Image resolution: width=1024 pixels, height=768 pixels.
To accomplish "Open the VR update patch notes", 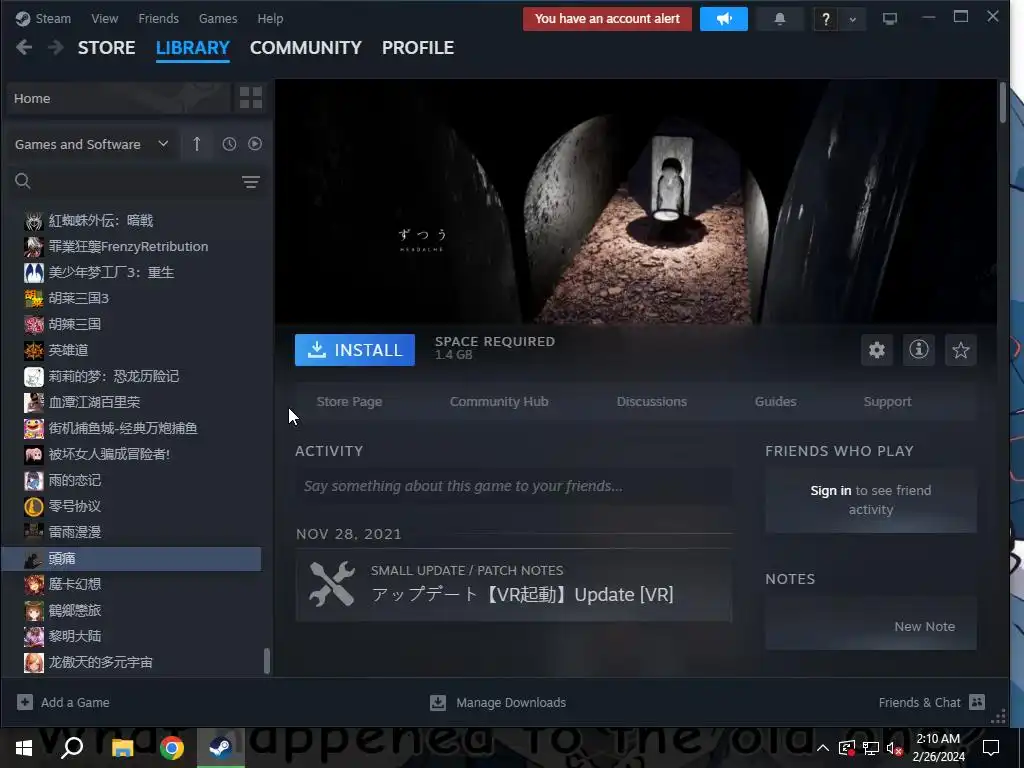I will [x=513, y=584].
